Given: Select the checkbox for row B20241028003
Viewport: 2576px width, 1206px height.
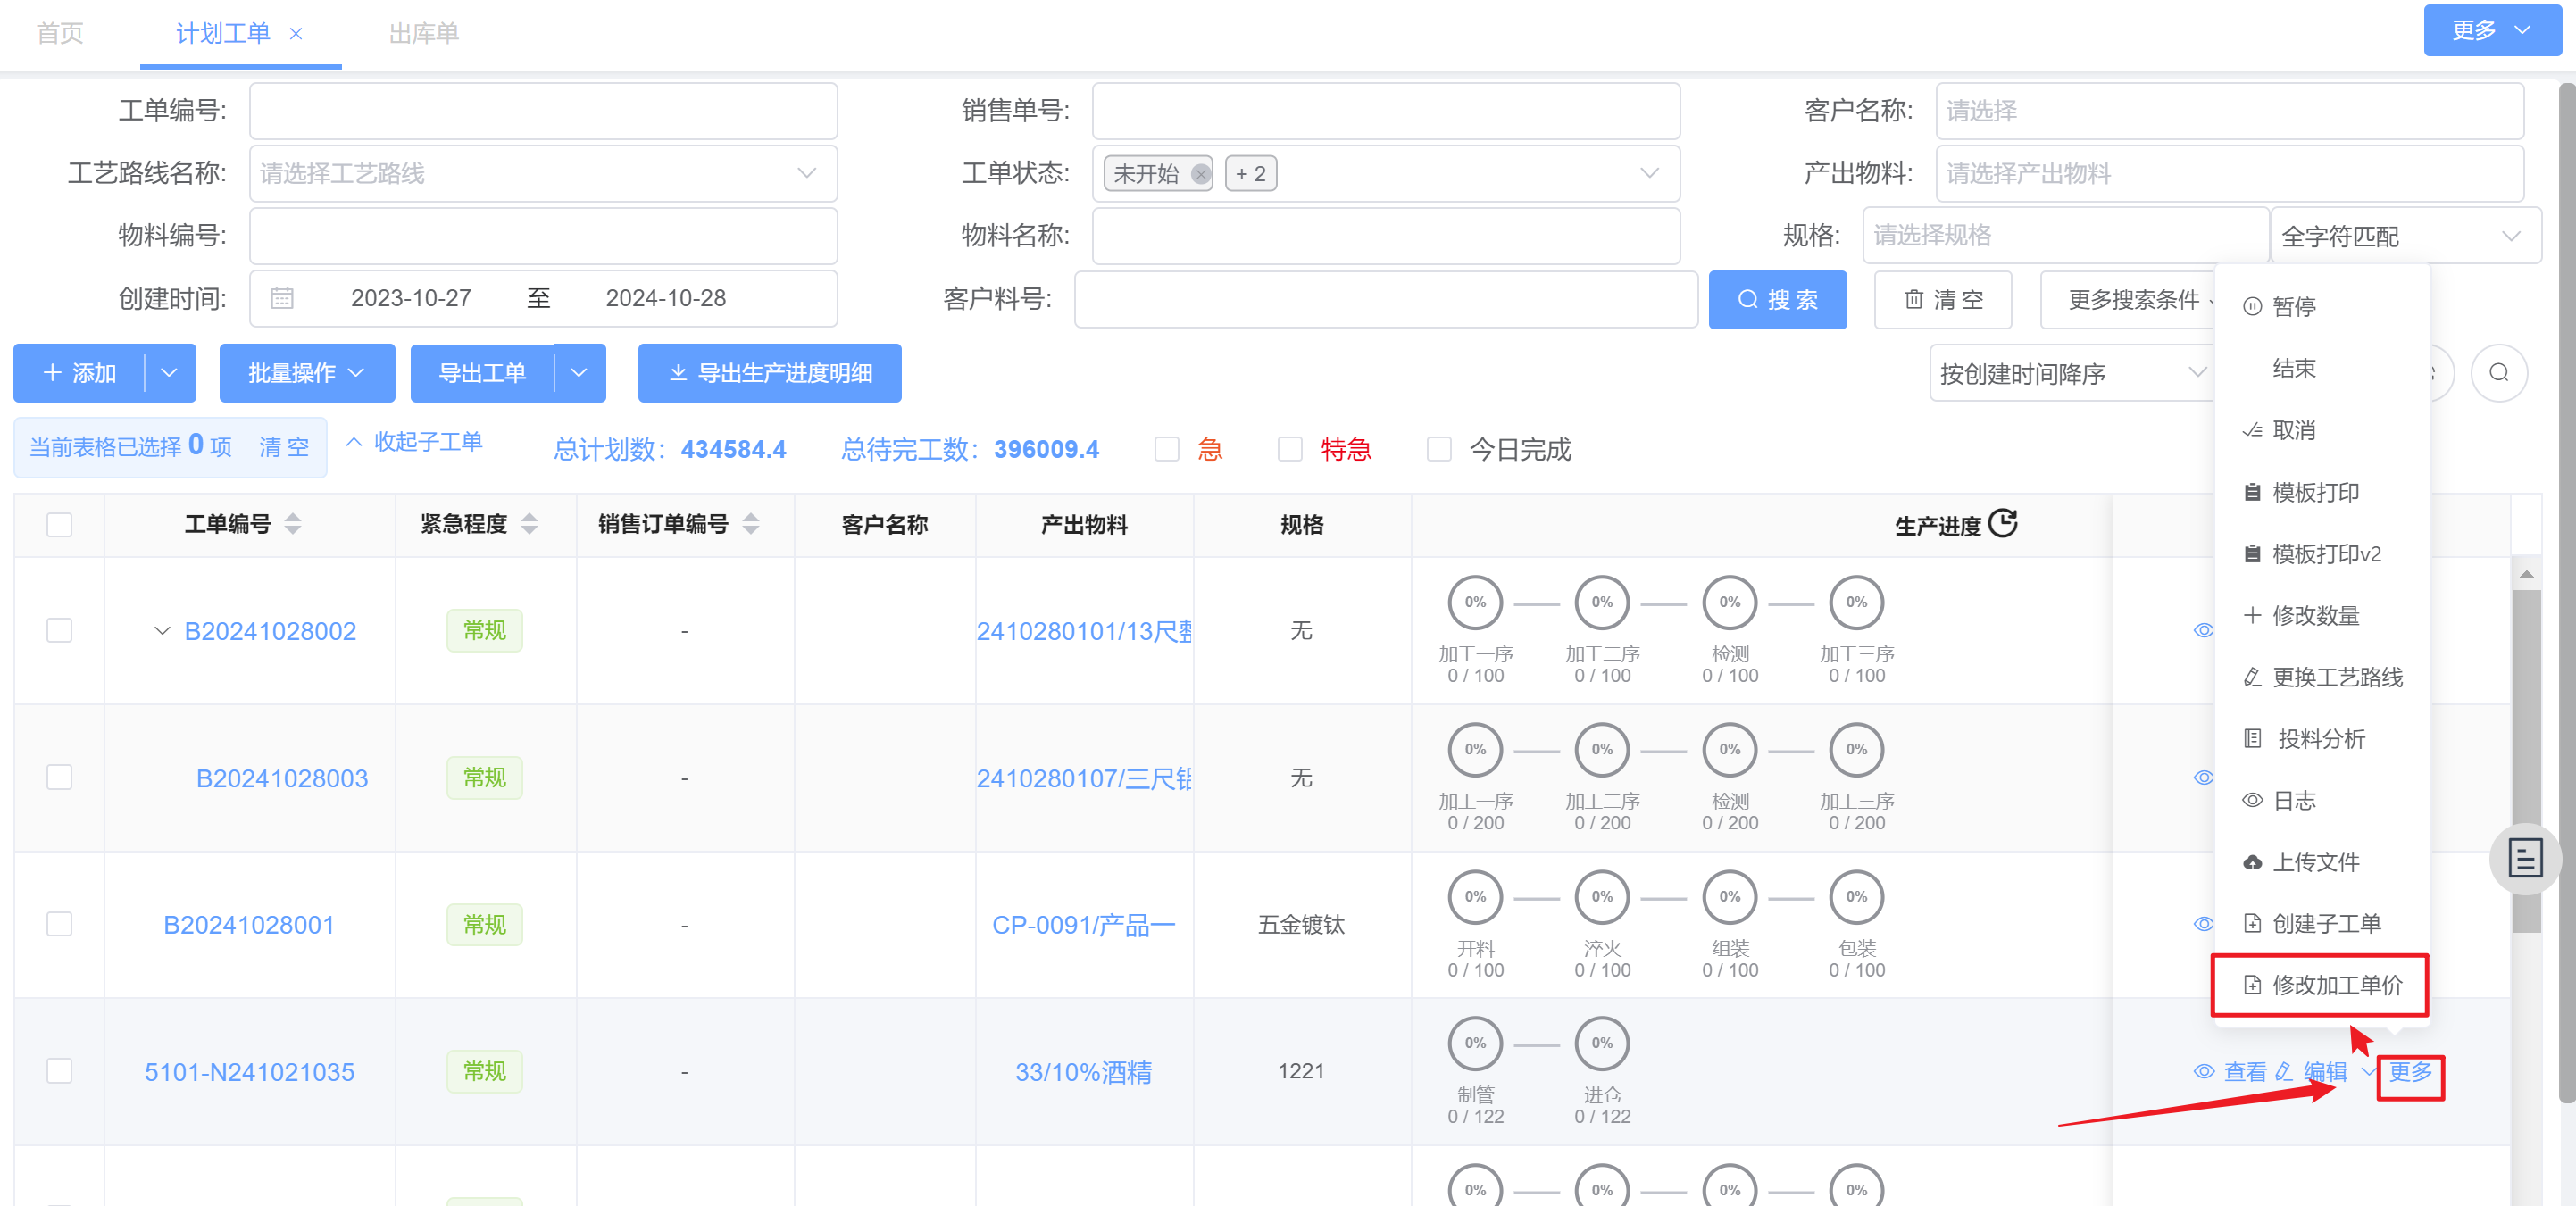Looking at the screenshot, I should [60, 777].
